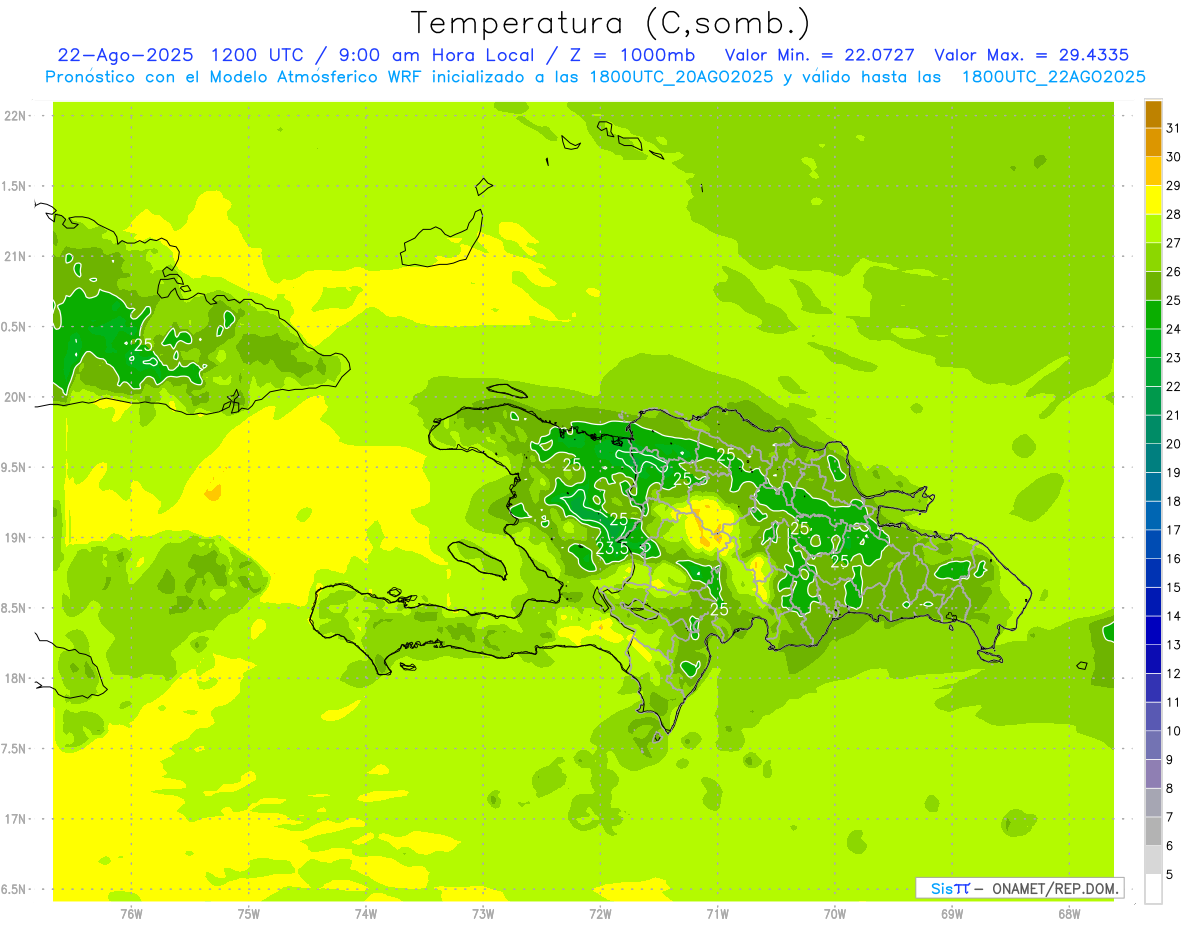
Task: Click the legend value "18"
Action: pos(1173,501)
